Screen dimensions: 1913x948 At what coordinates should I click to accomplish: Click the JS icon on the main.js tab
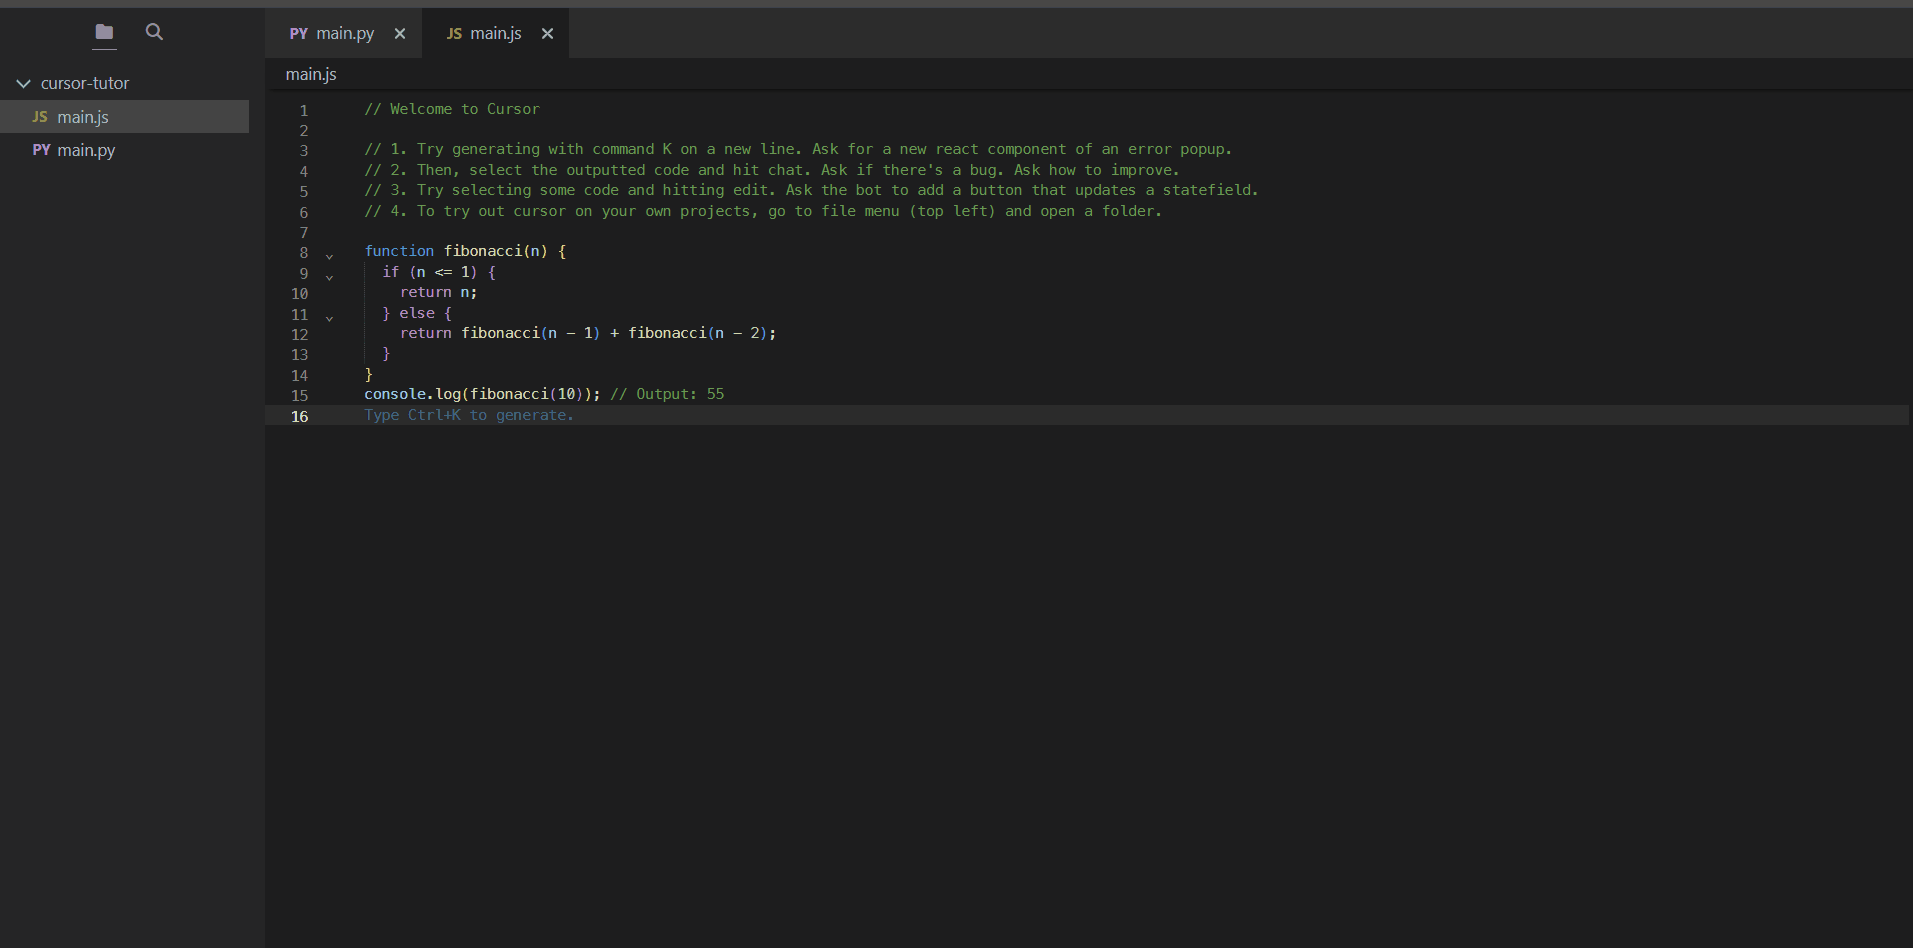[455, 33]
